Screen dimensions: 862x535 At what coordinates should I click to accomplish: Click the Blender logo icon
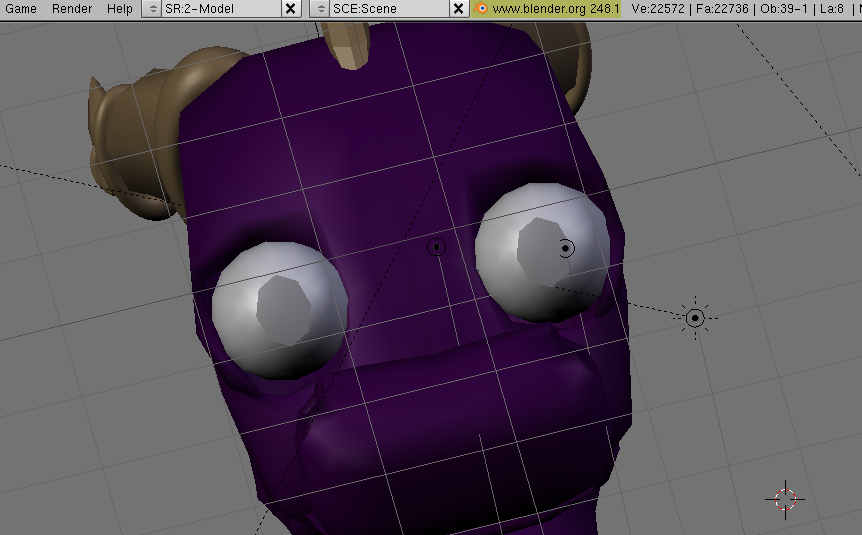point(481,9)
